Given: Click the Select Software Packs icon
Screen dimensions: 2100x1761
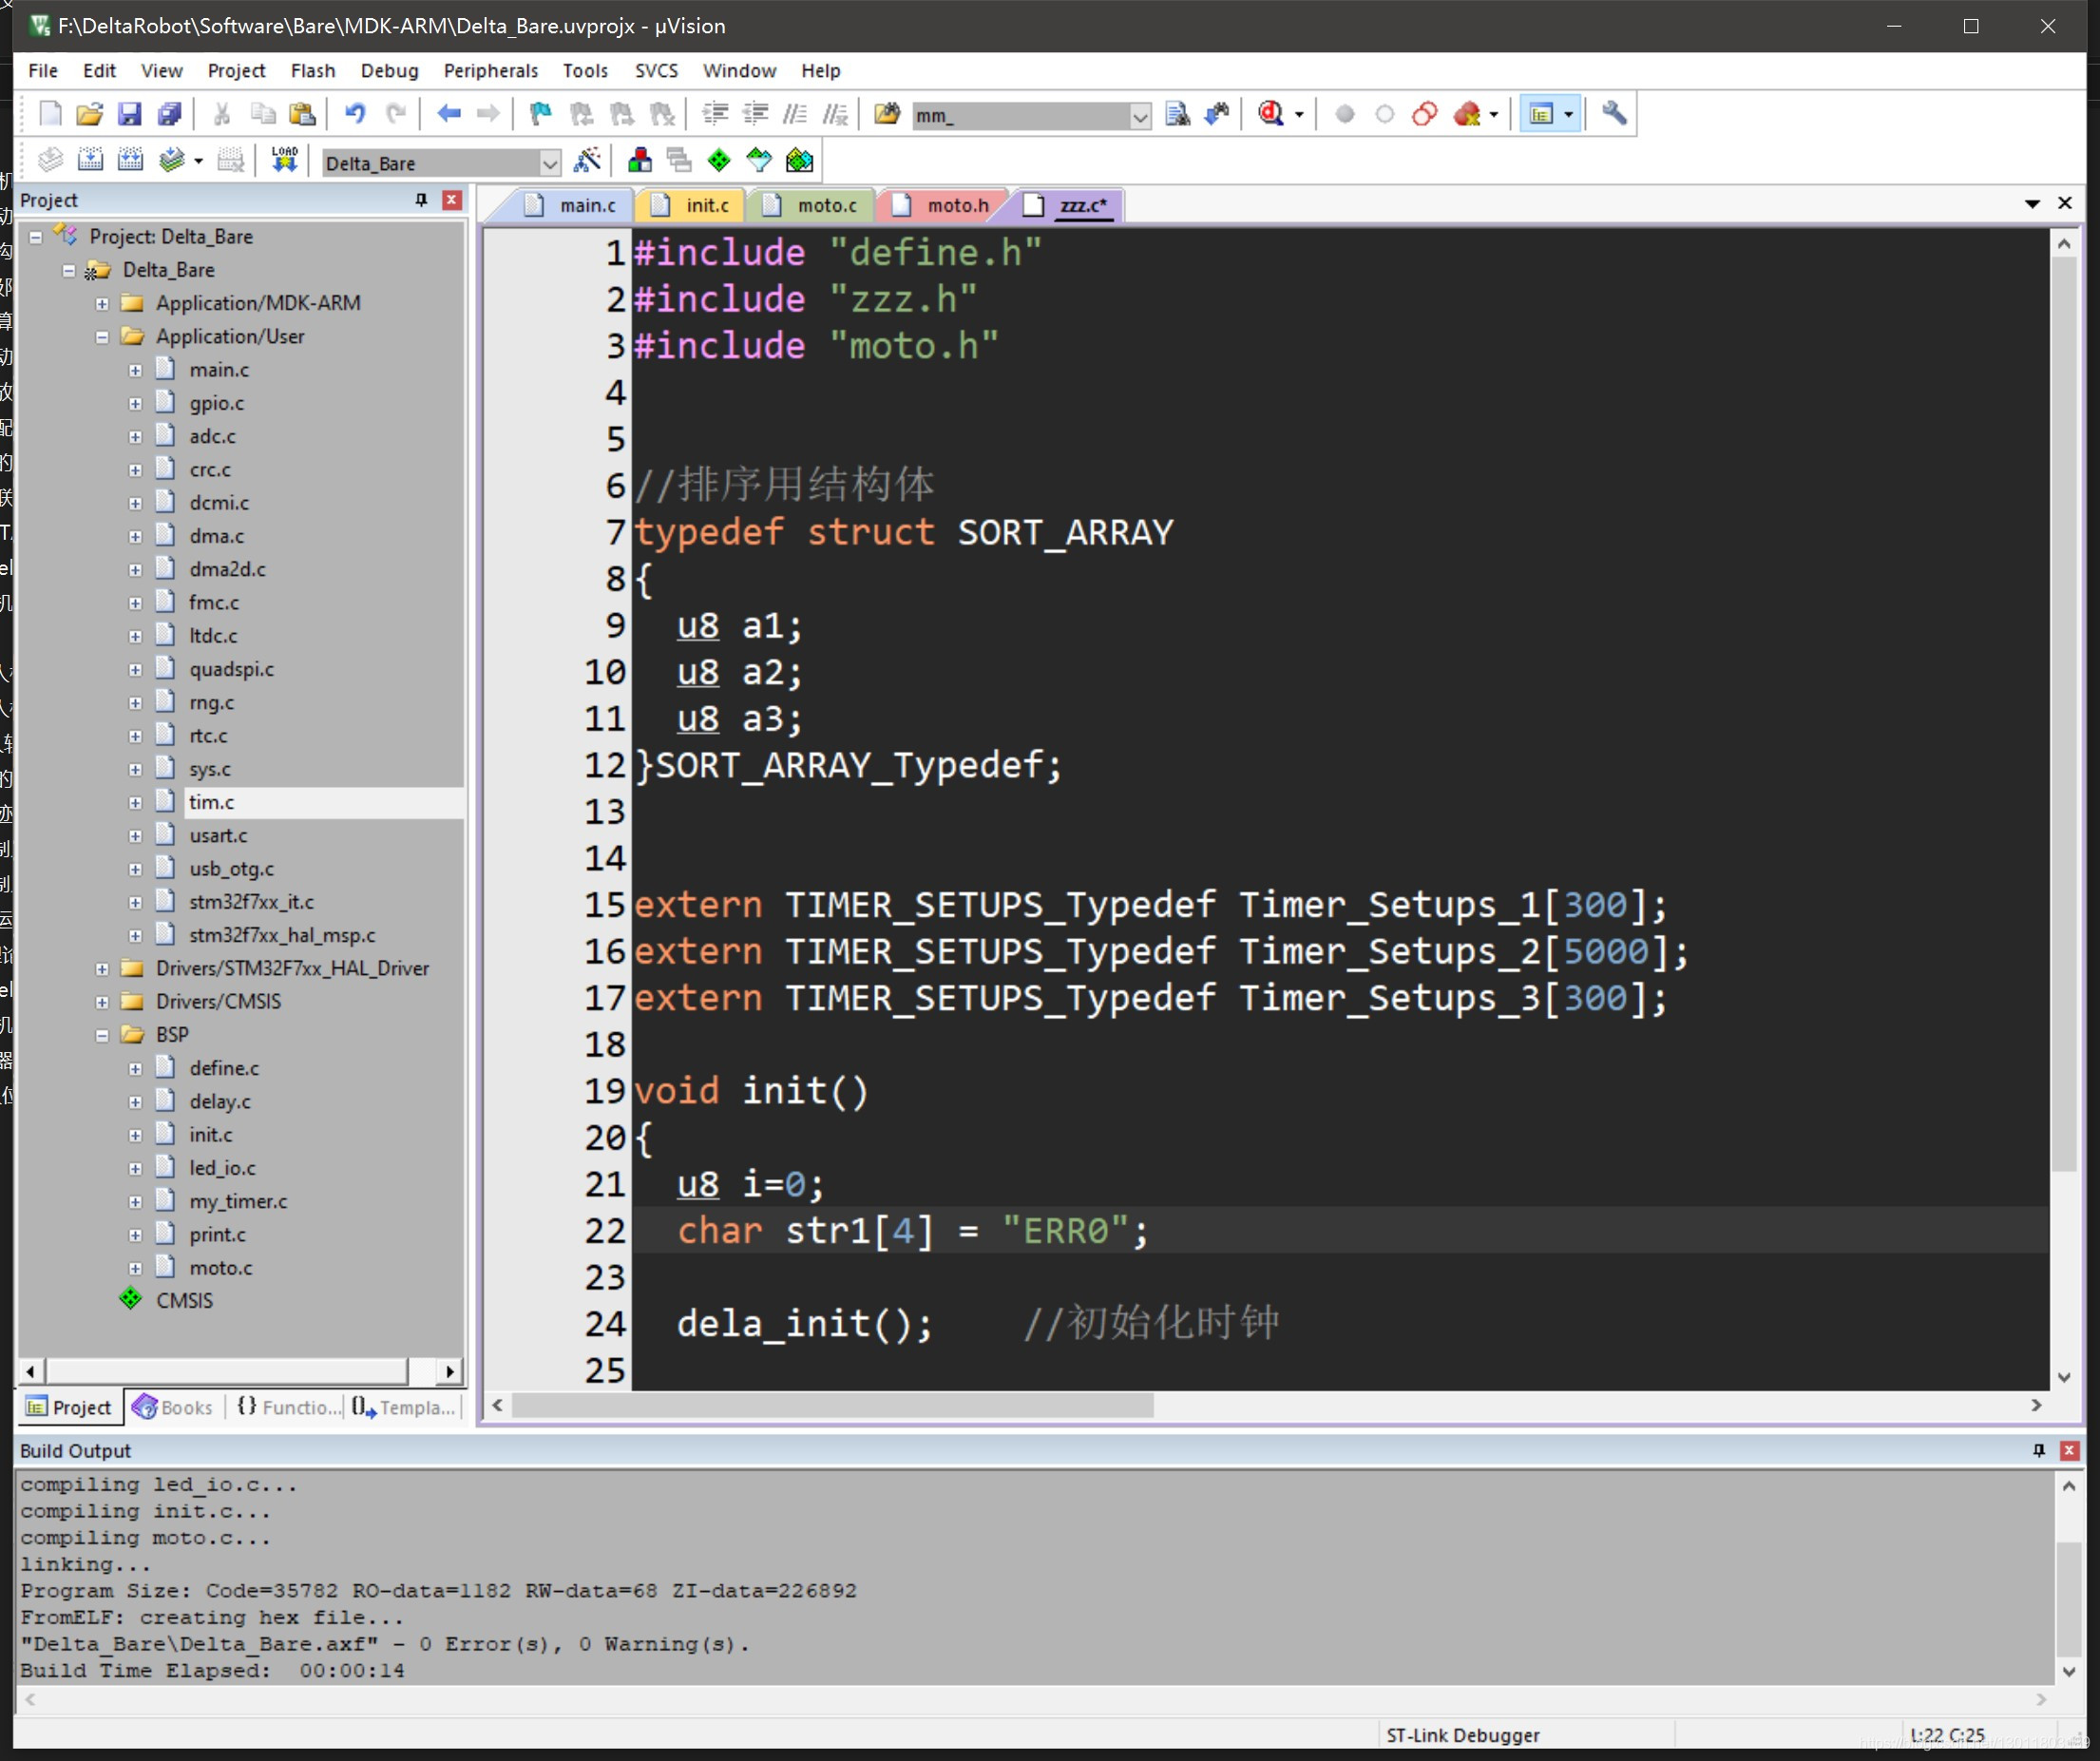Looking at the screenshot, I should [x=760, y=160].
